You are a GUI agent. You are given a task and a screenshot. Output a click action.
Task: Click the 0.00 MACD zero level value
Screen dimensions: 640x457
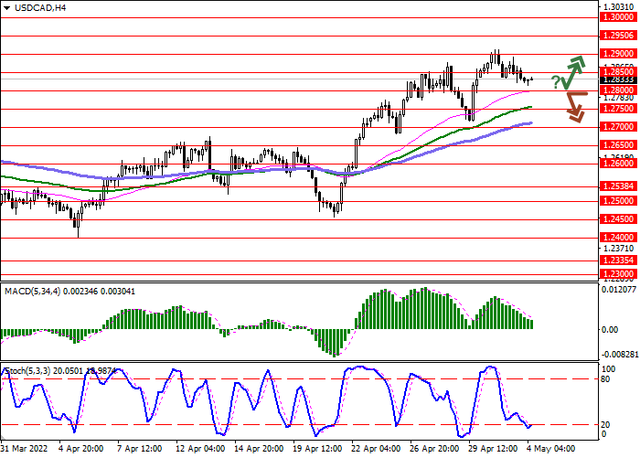610,330
